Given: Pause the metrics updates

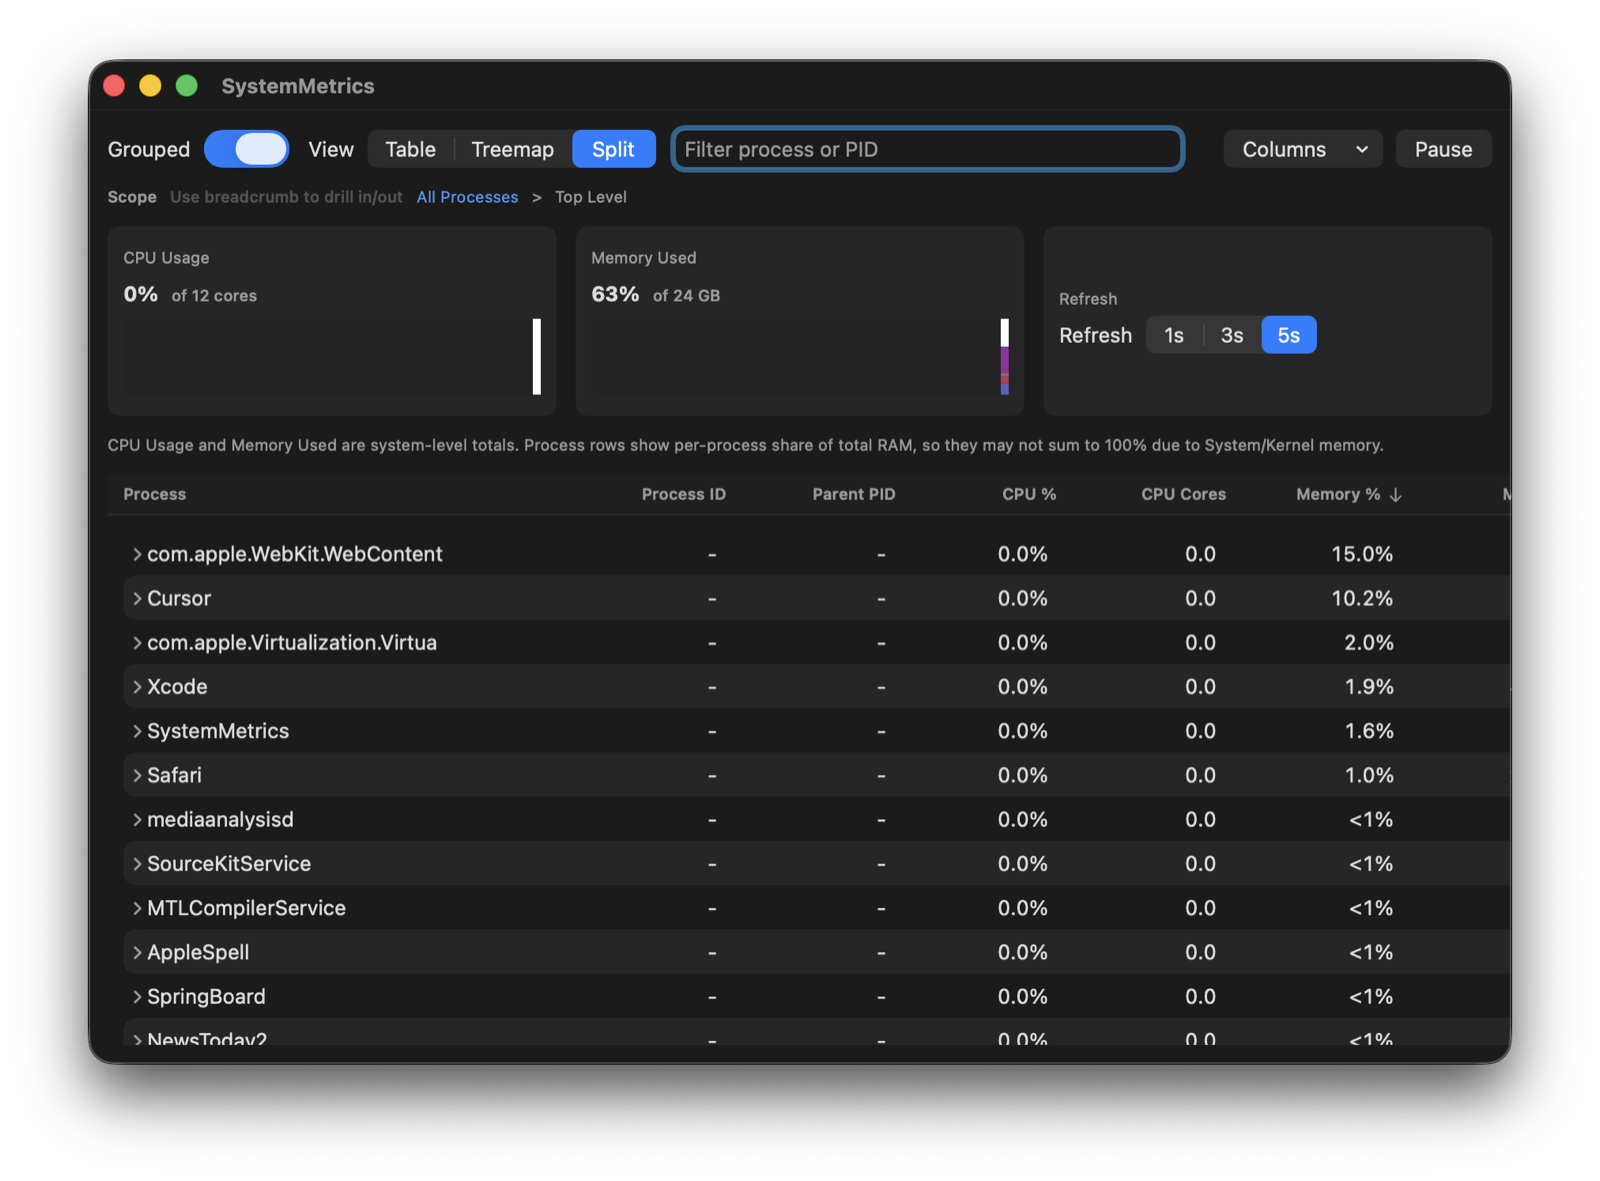Looking at the screenshot, I should [1443, 148].
